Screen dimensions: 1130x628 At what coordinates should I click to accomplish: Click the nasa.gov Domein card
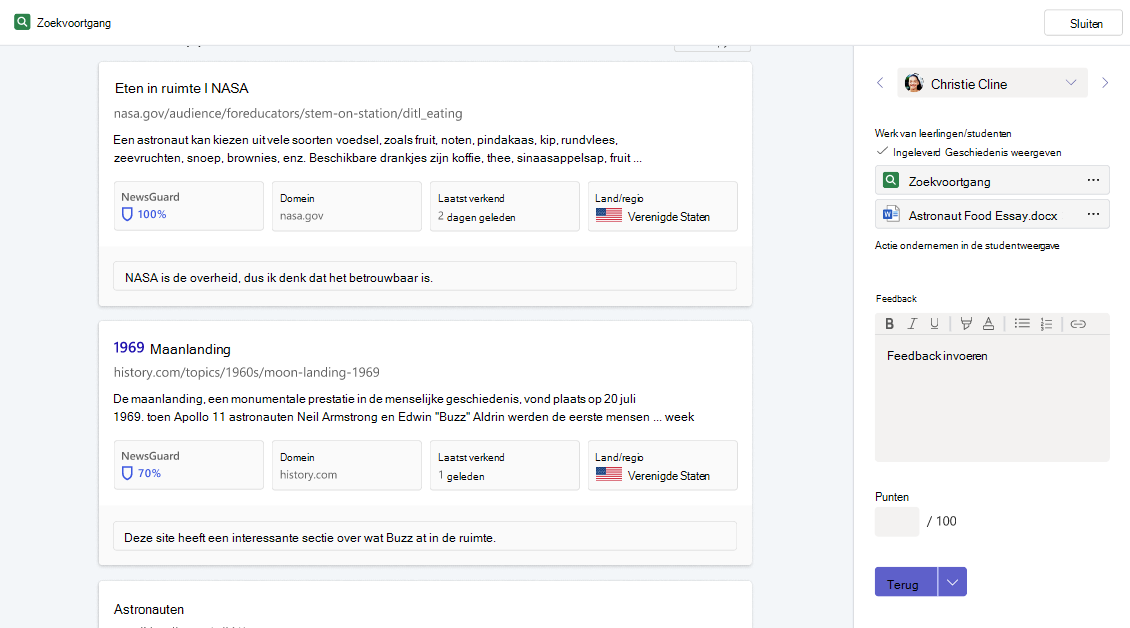(x=347, y=206)
